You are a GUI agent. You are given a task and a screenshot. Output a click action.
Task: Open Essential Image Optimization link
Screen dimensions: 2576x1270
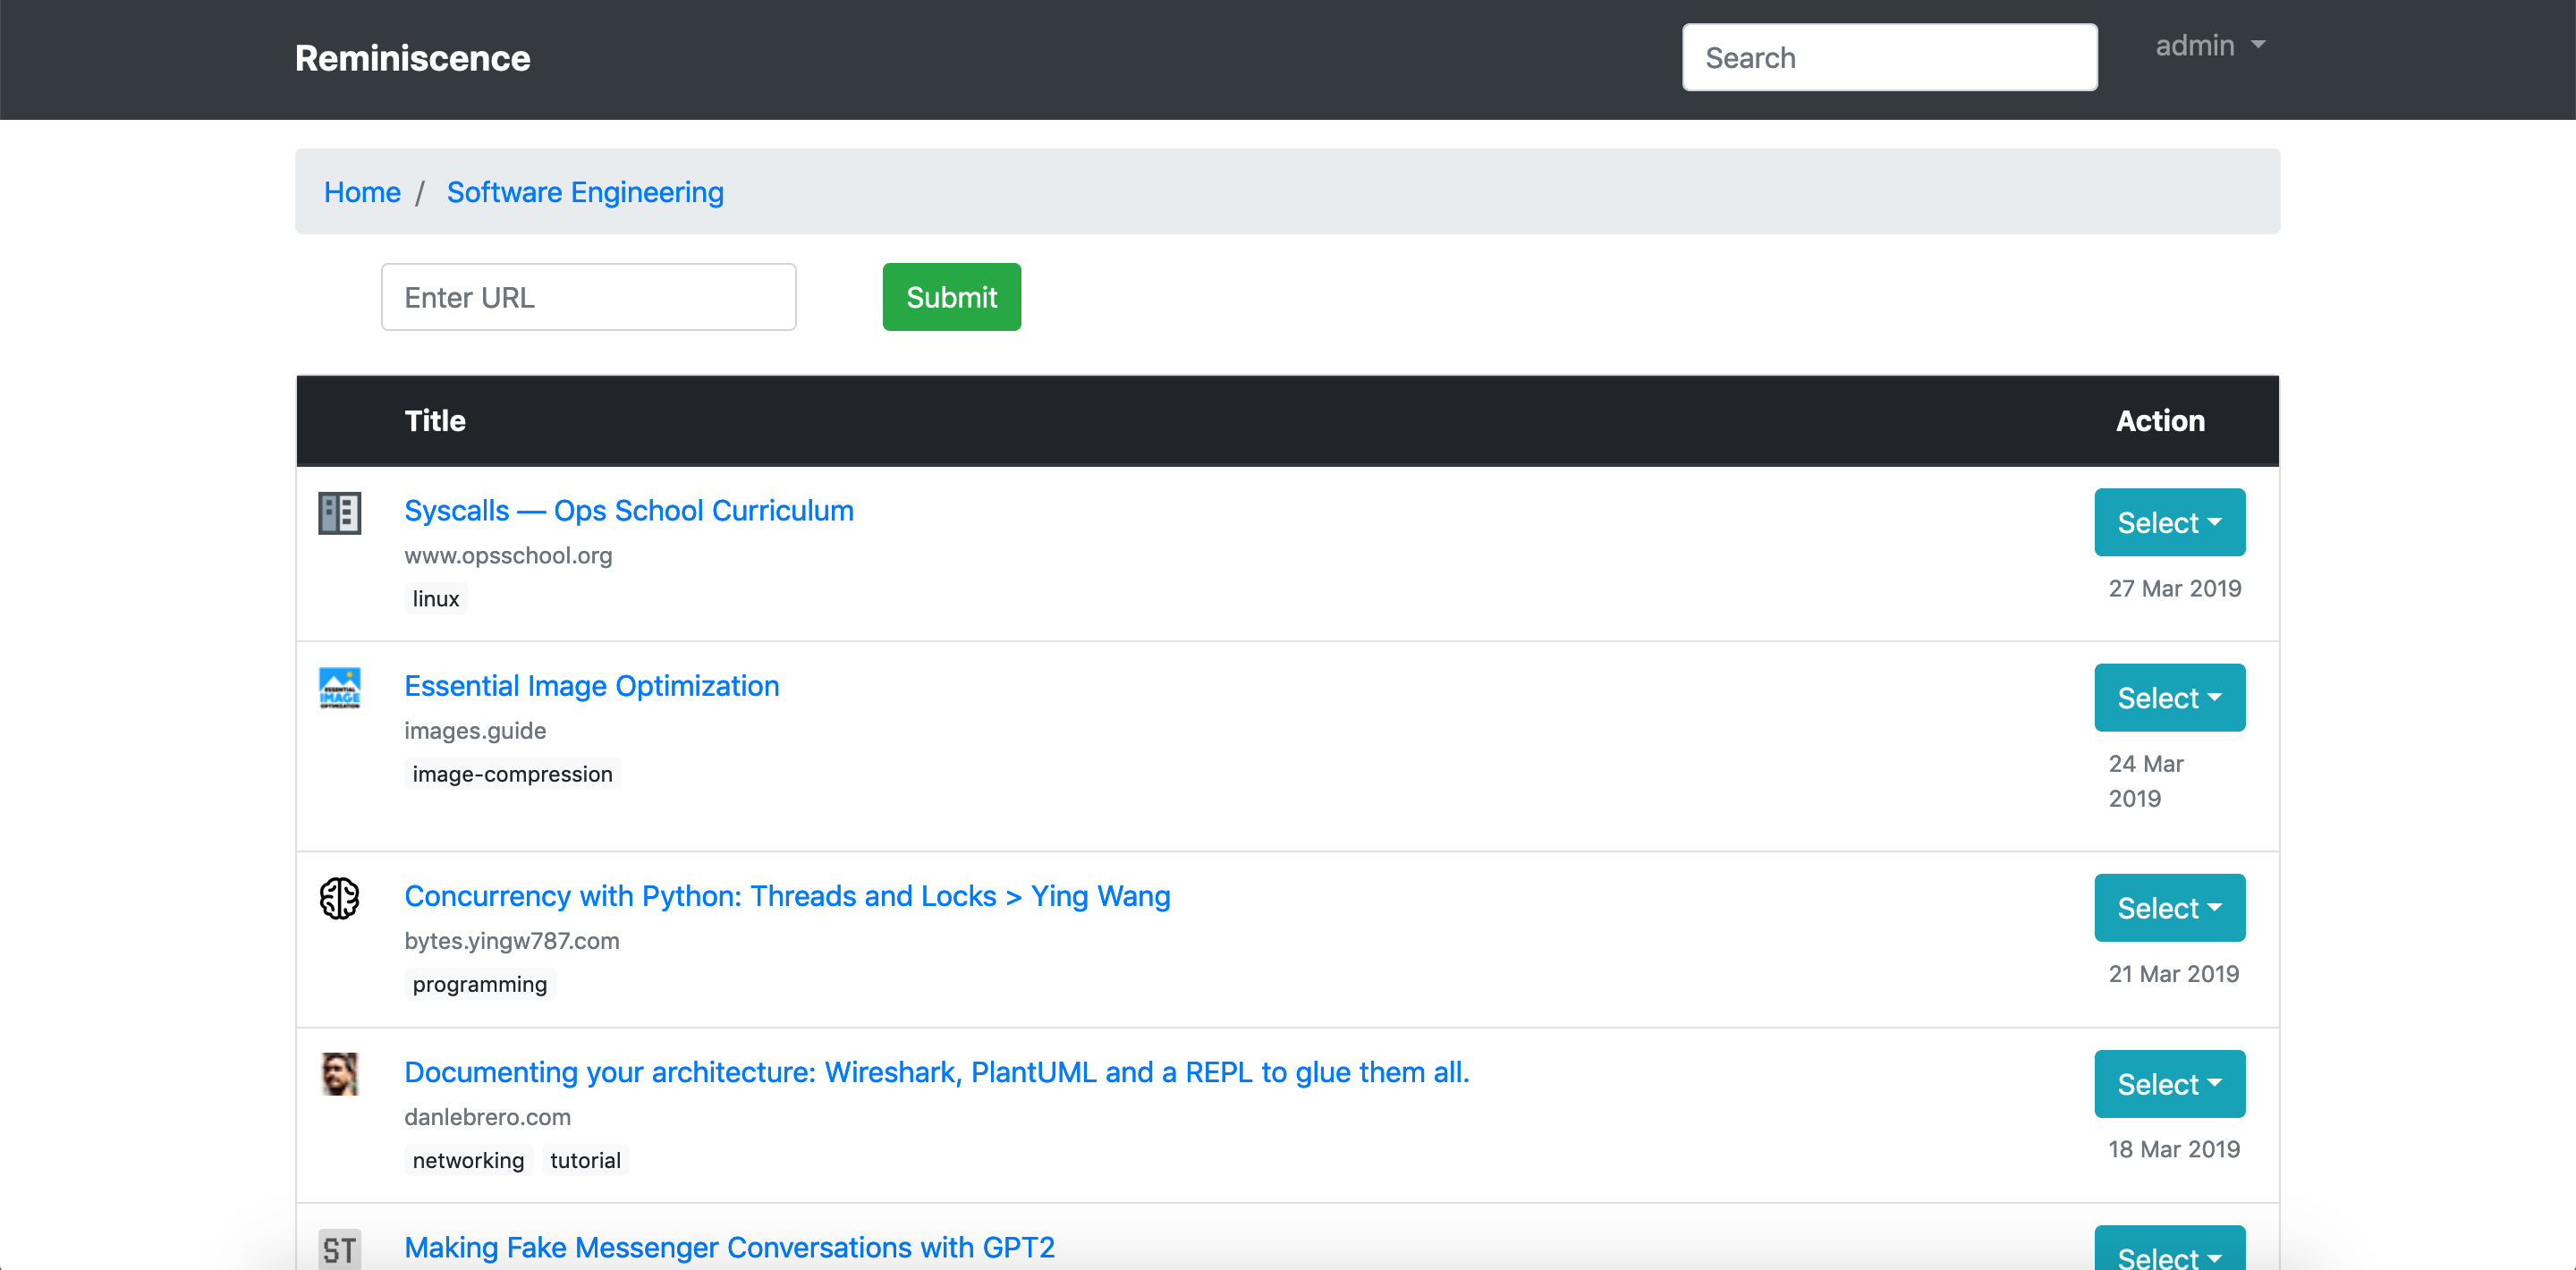point(592,686)
